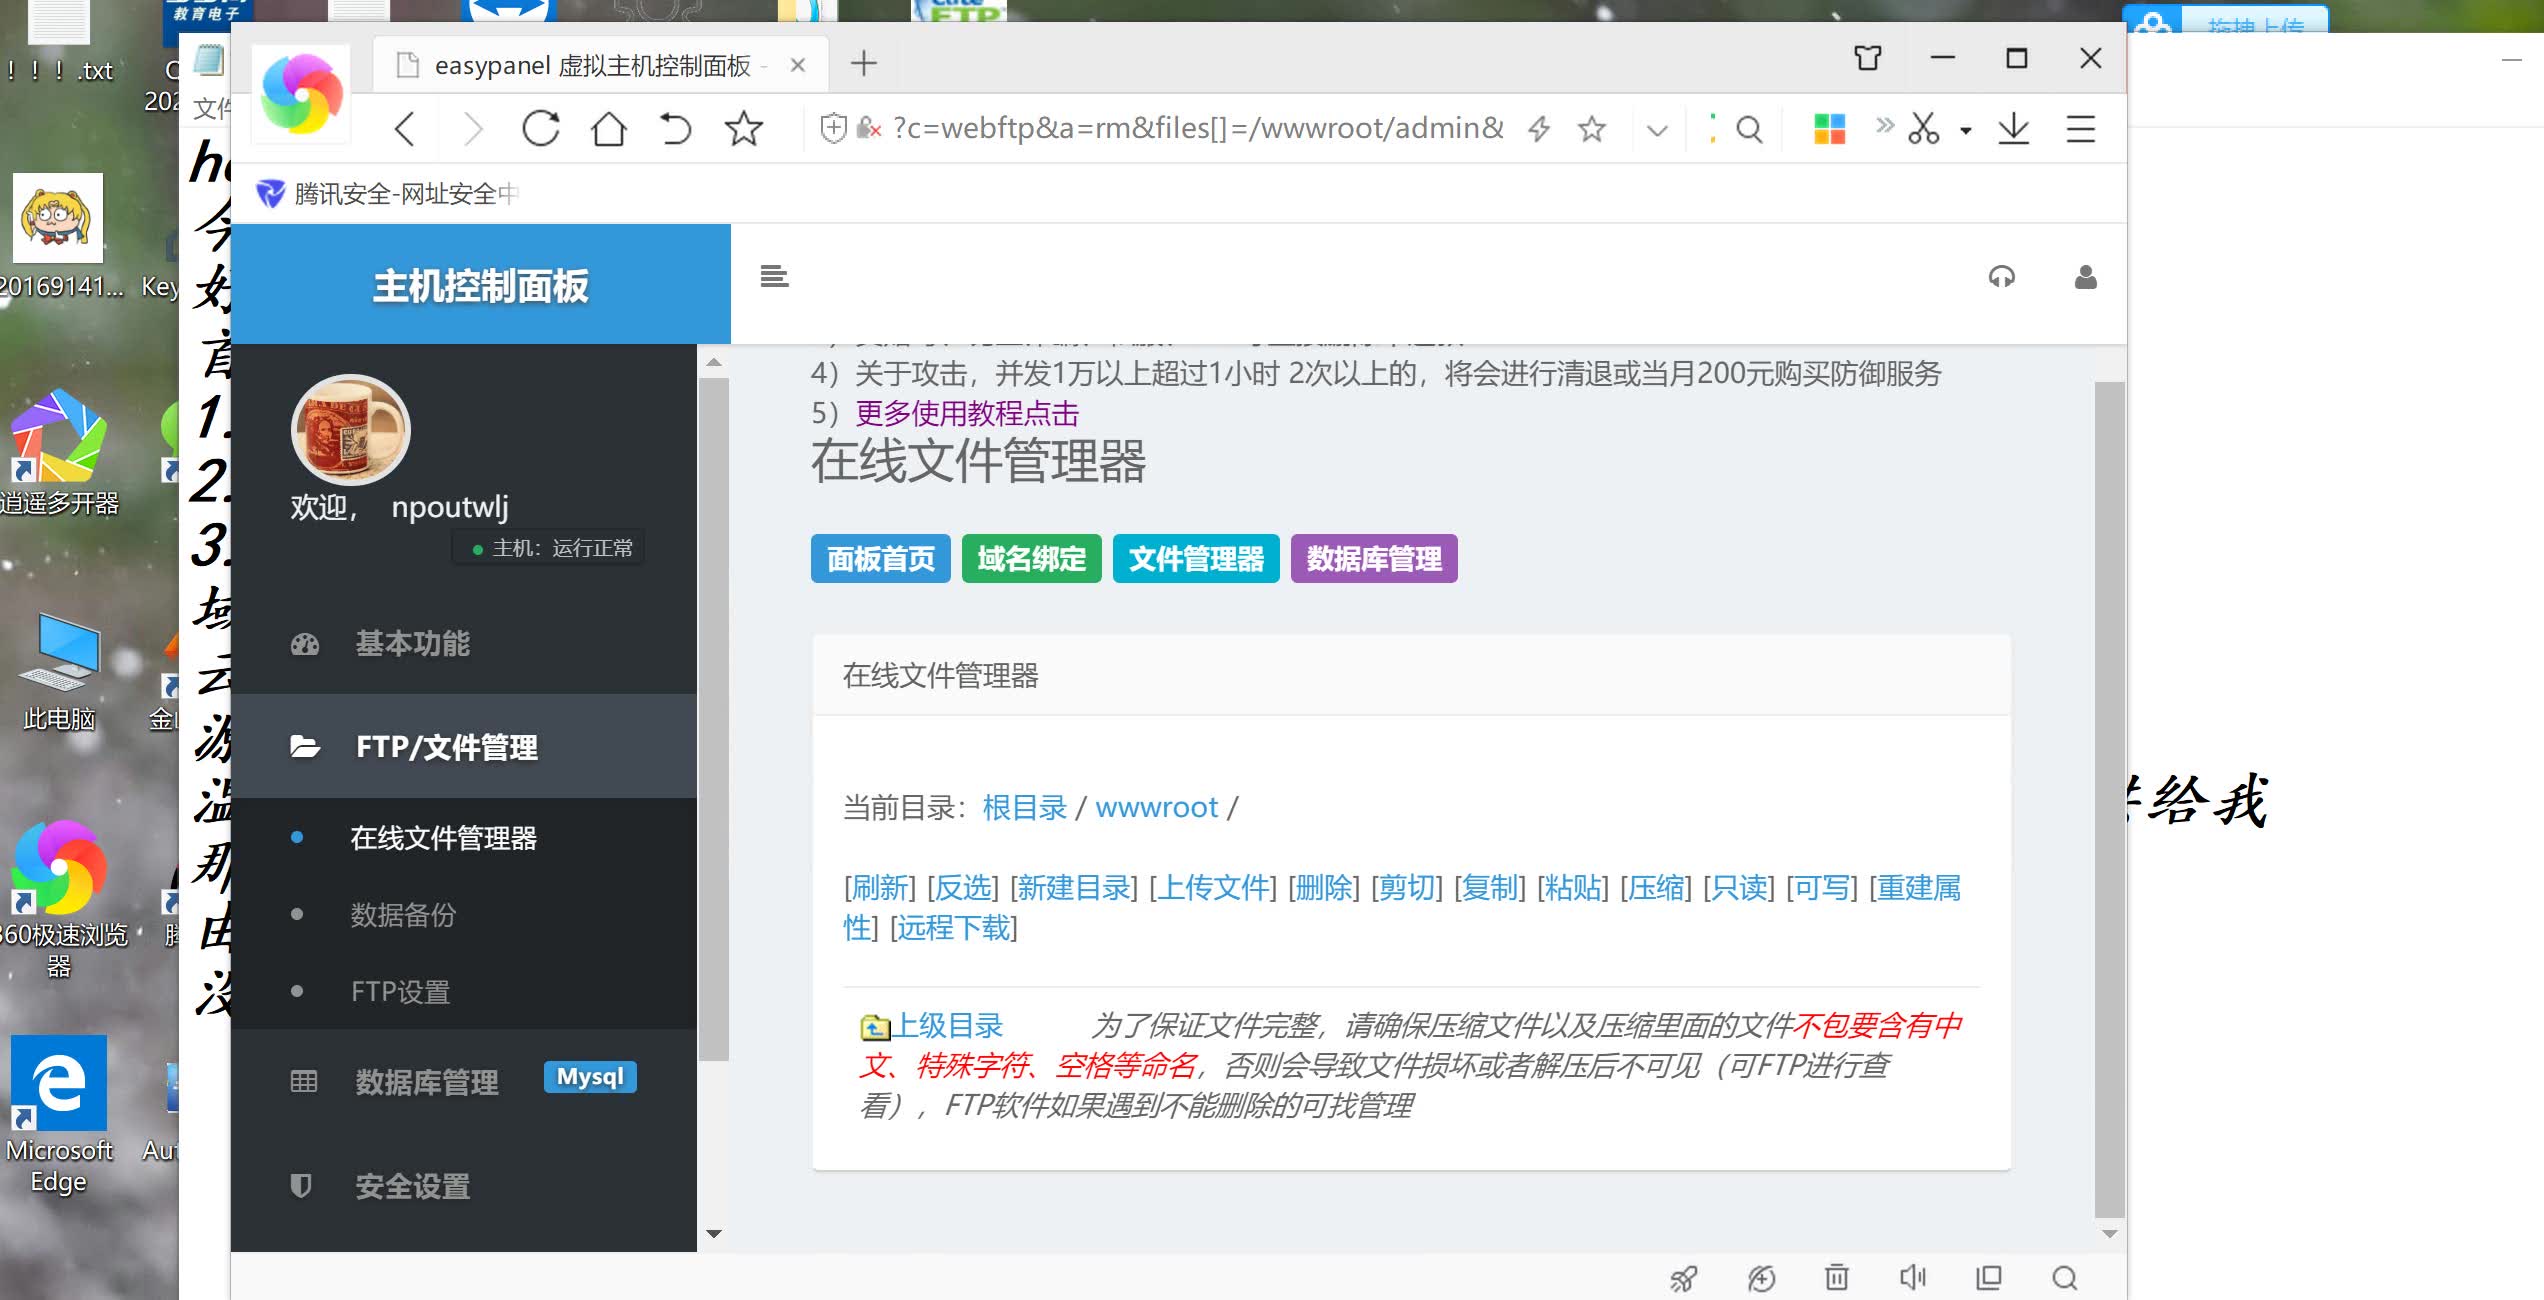Viewport: 2544px width, 1300px height.
Task: Click the 压缩 link
Action: point(1656,887)
